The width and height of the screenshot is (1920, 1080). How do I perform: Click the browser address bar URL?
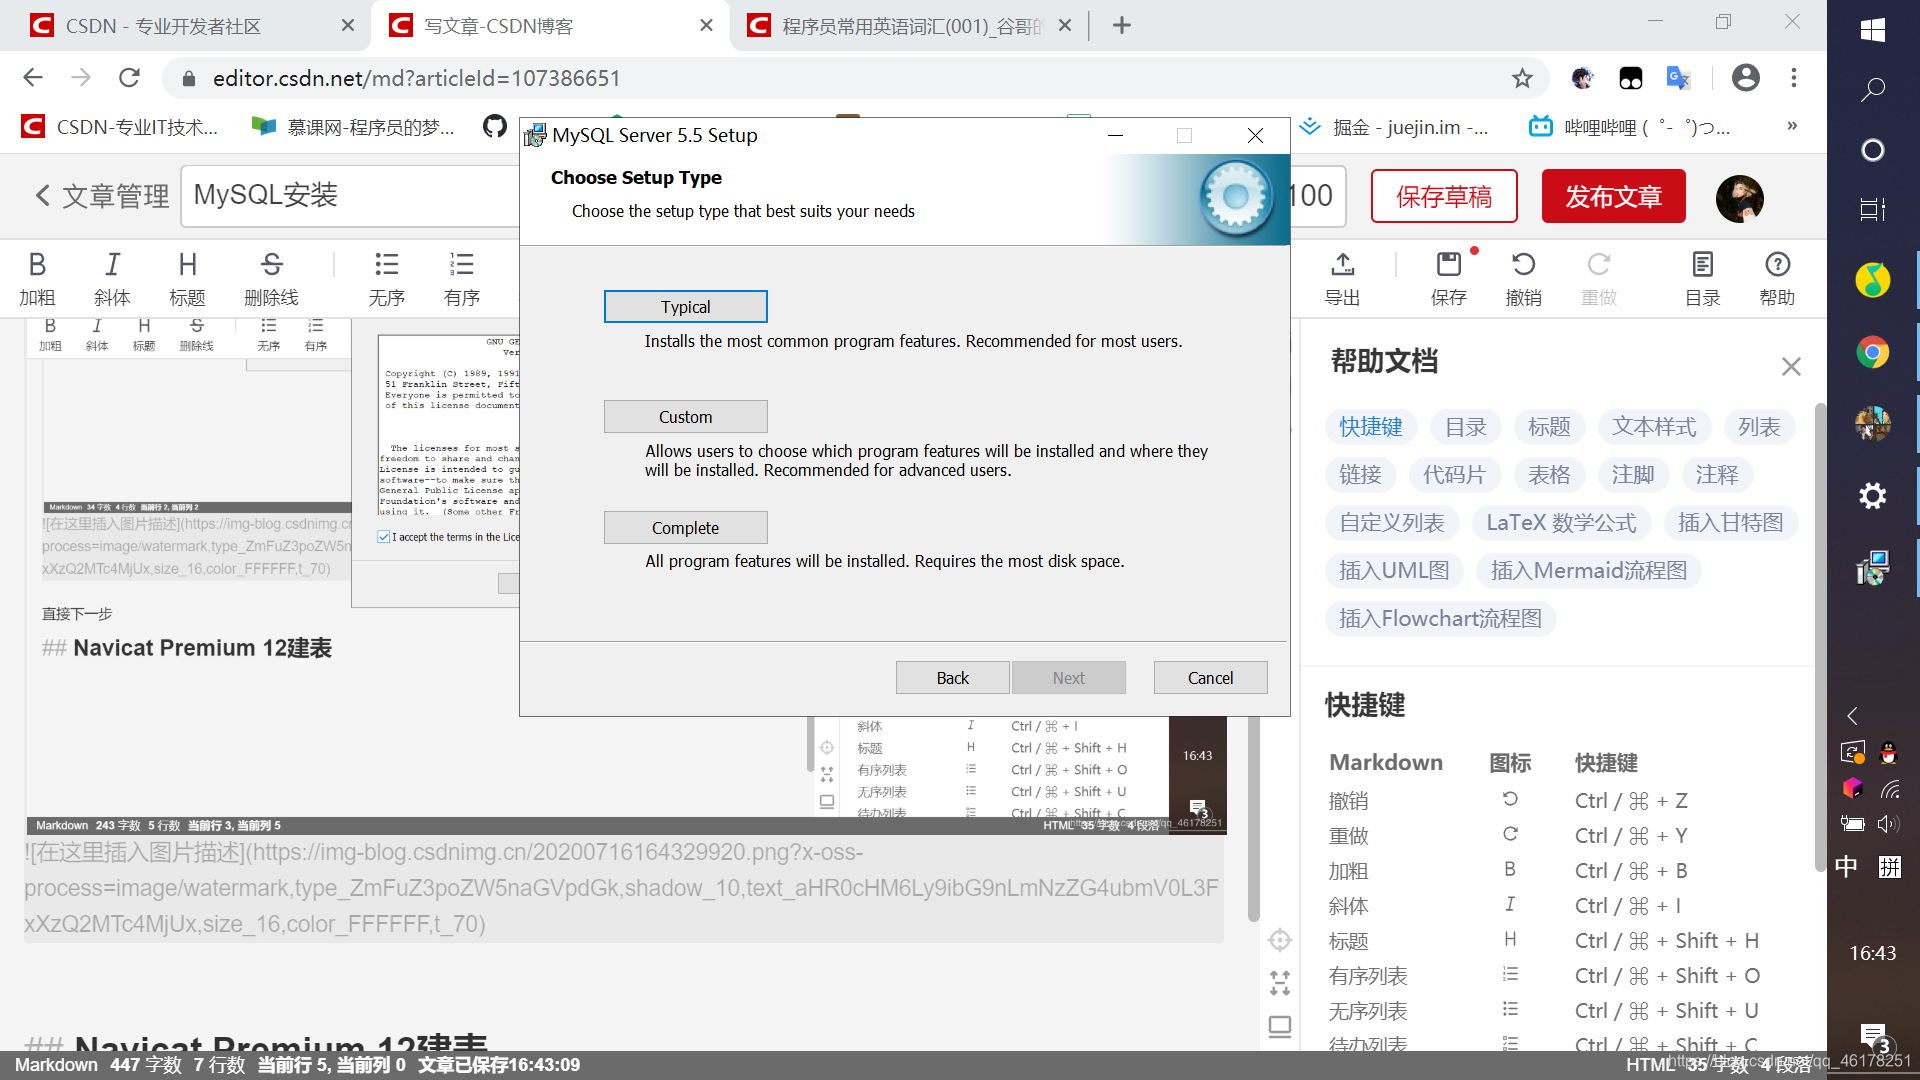pyautogui.click(x=416, y=78)
